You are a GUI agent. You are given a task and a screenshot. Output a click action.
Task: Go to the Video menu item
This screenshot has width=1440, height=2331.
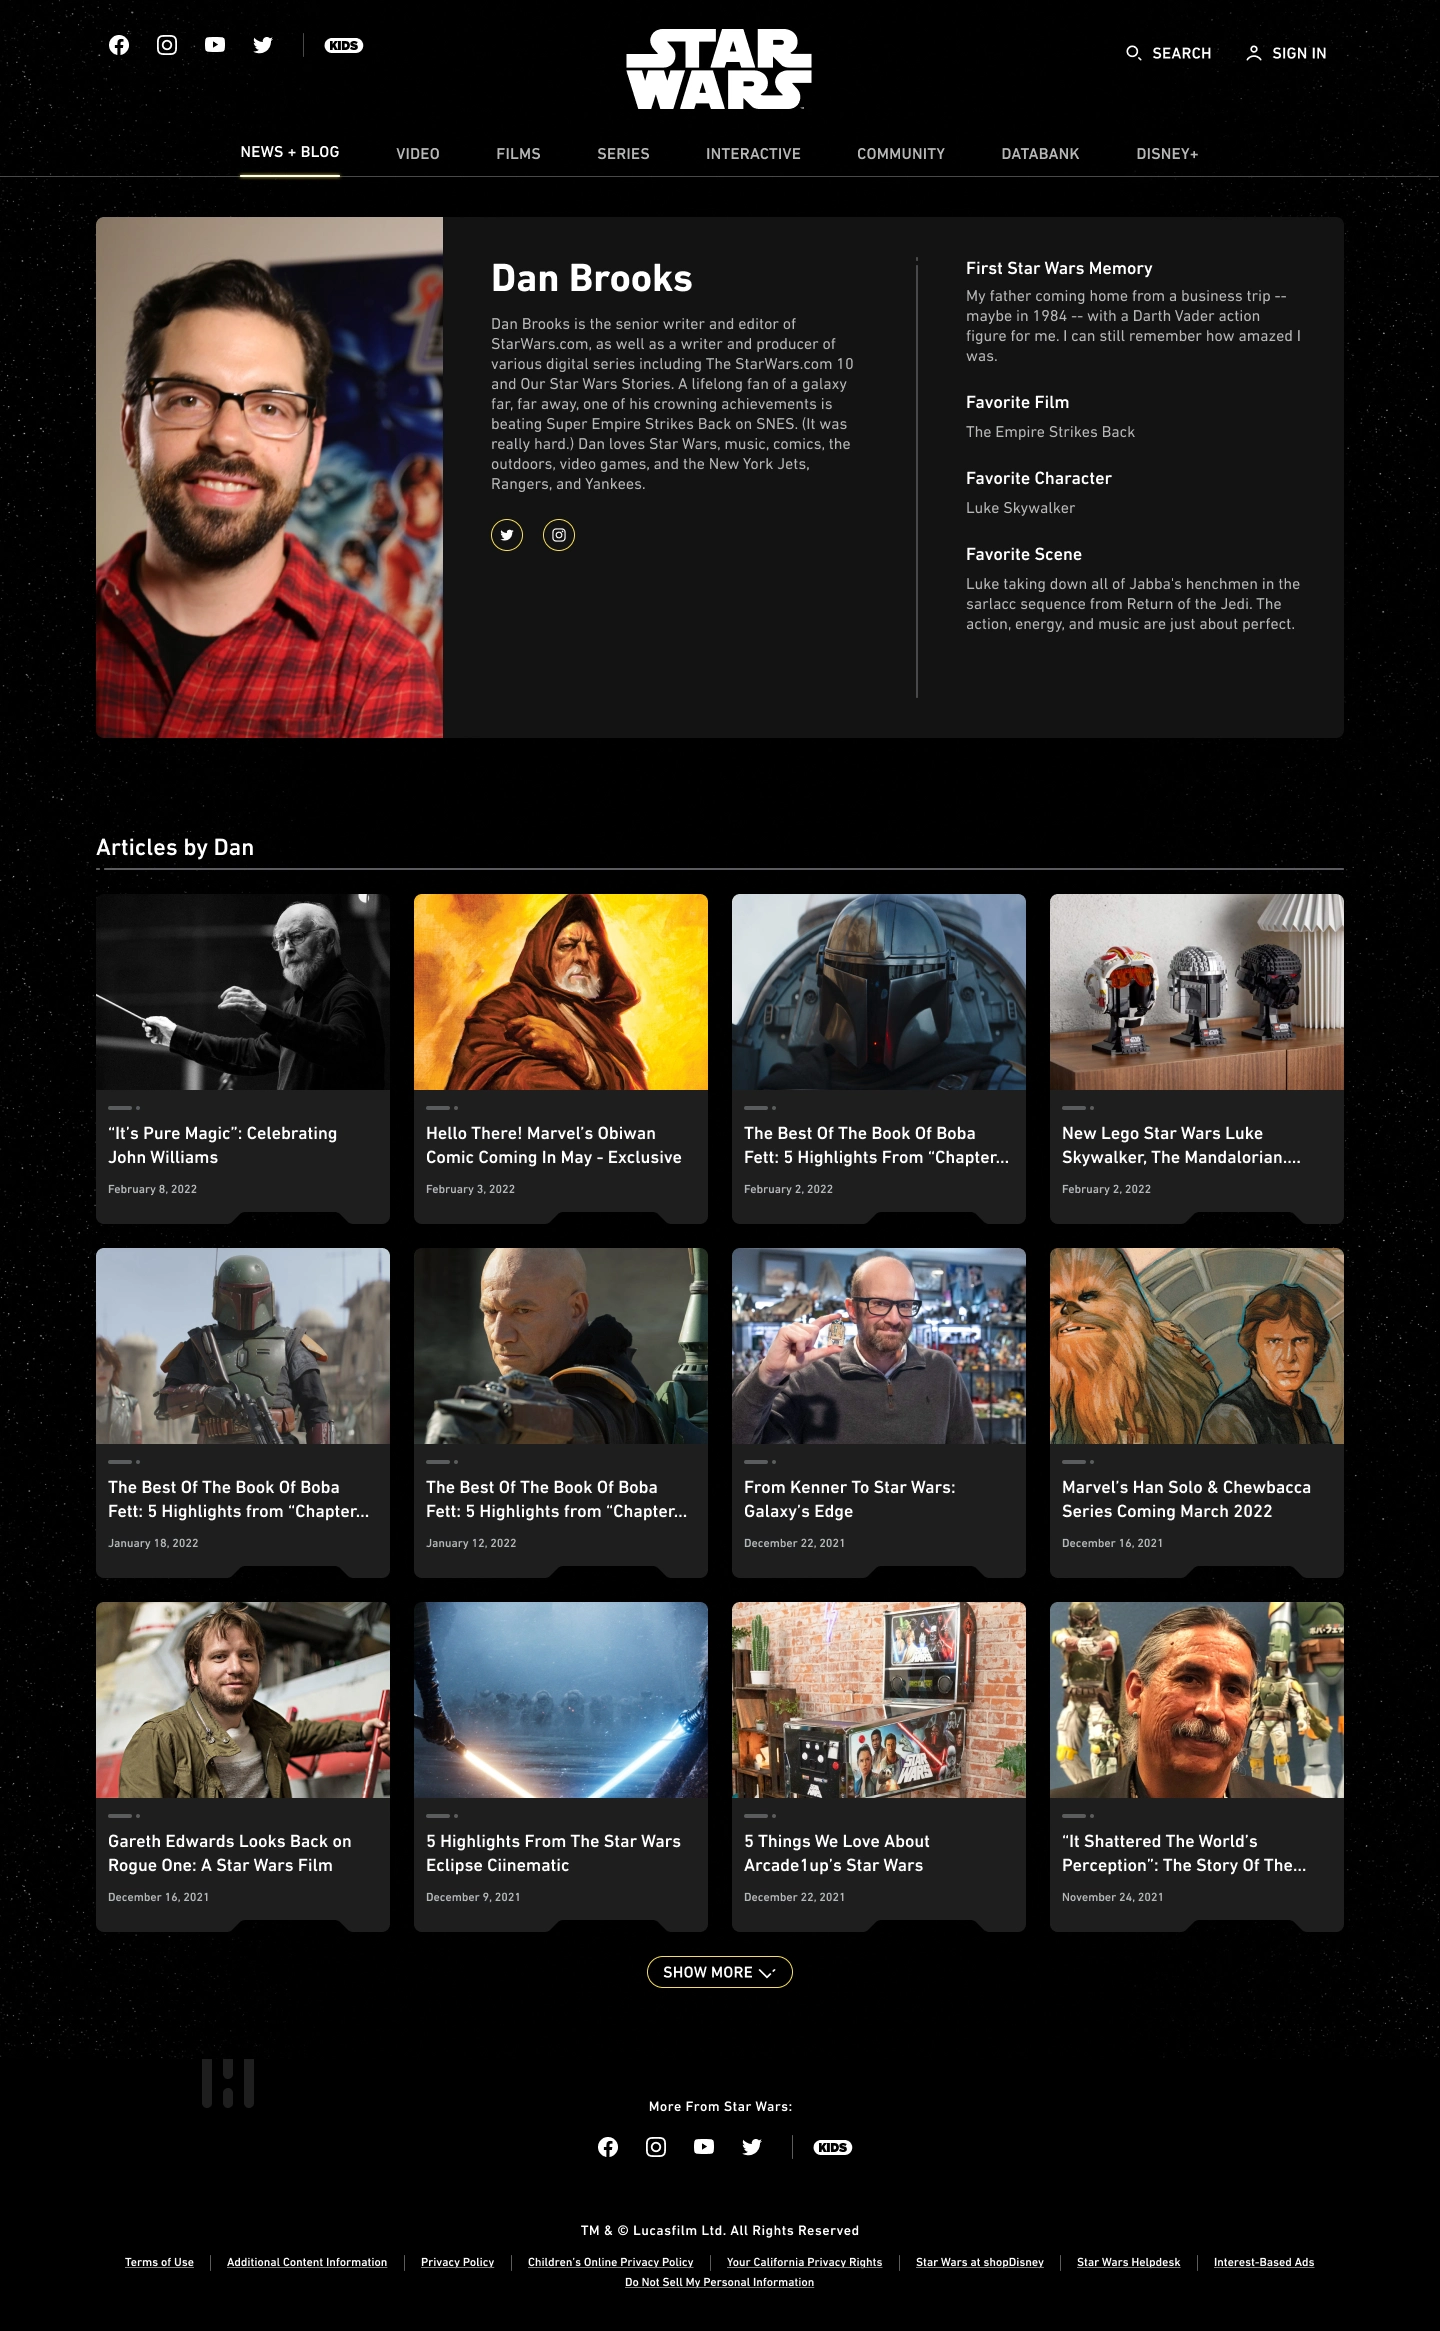418,154
